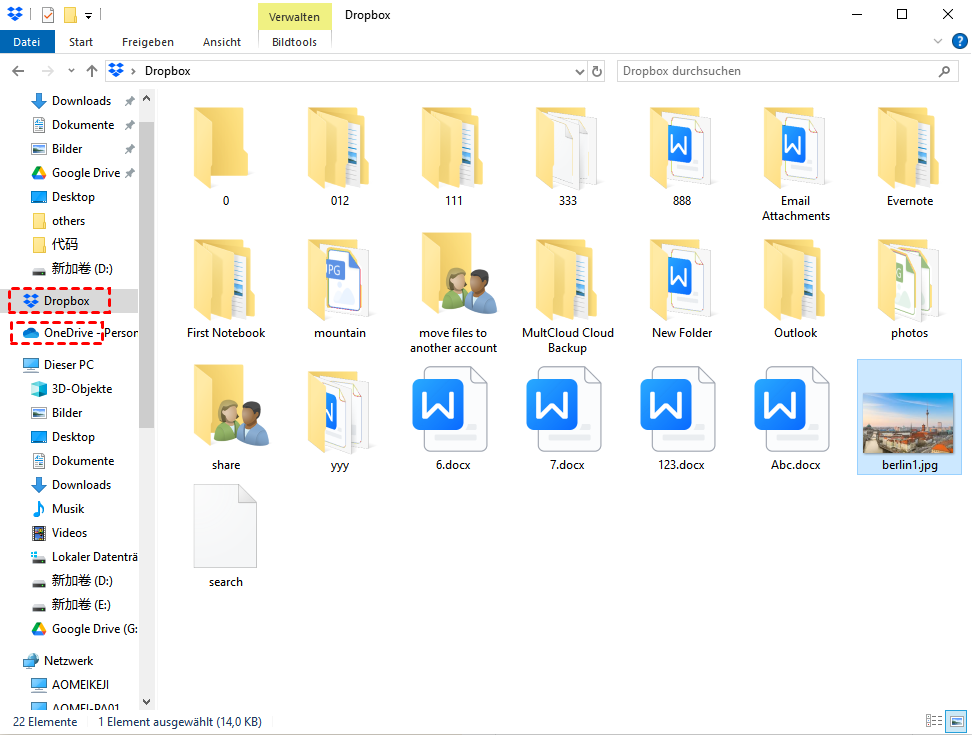Viewport: 972px width, 735px height.
Task: Click the Freigeben ribbon tab
Action: tap(148, 42)
